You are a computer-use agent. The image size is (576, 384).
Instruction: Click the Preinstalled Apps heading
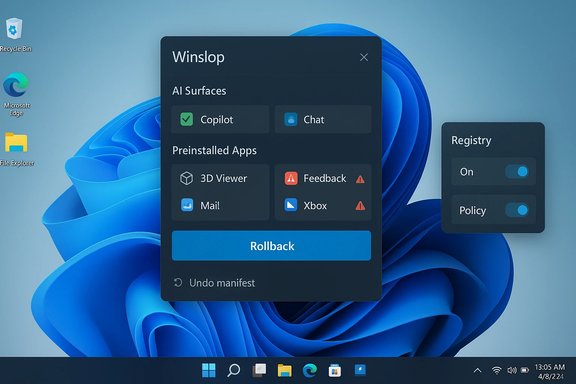coord(215,151)
